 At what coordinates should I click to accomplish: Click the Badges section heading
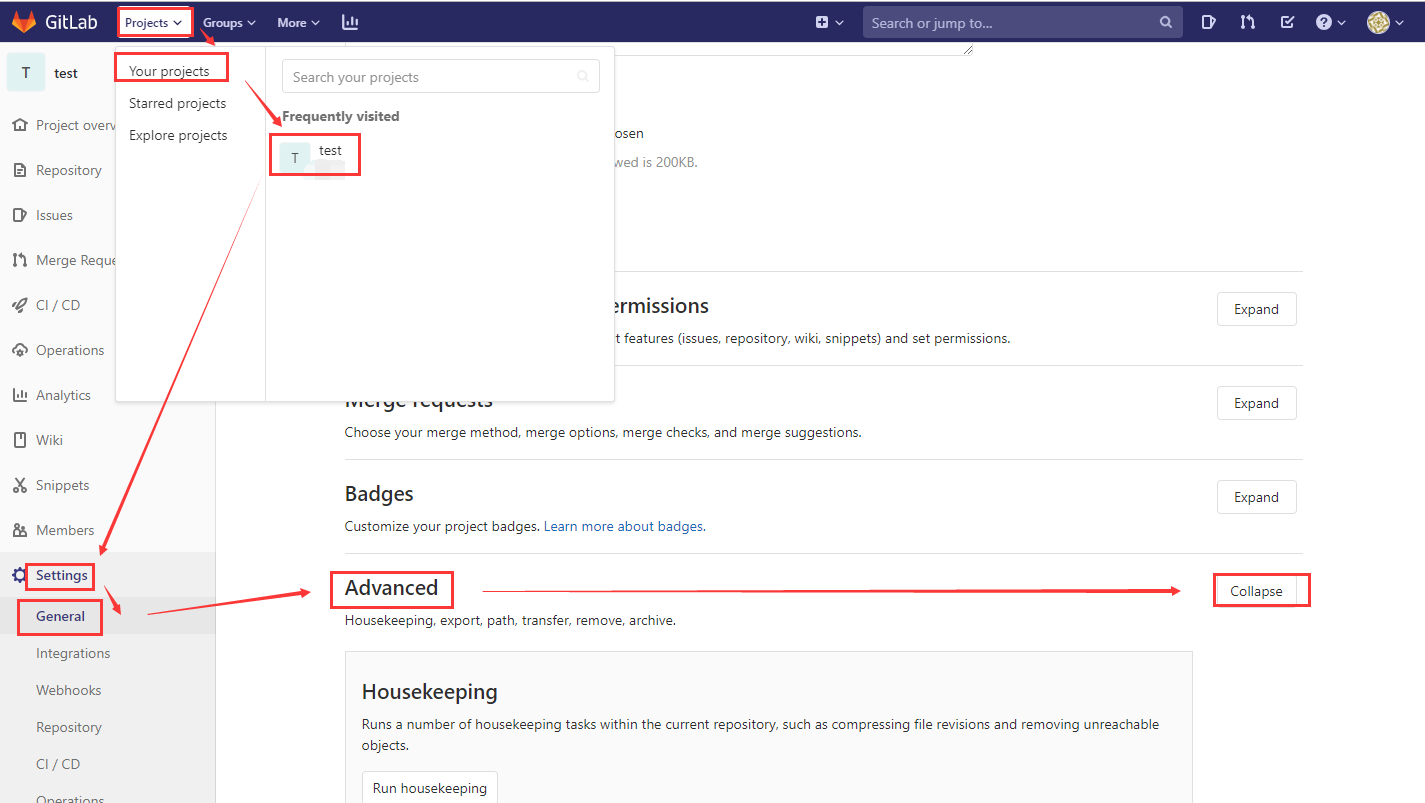379,494
